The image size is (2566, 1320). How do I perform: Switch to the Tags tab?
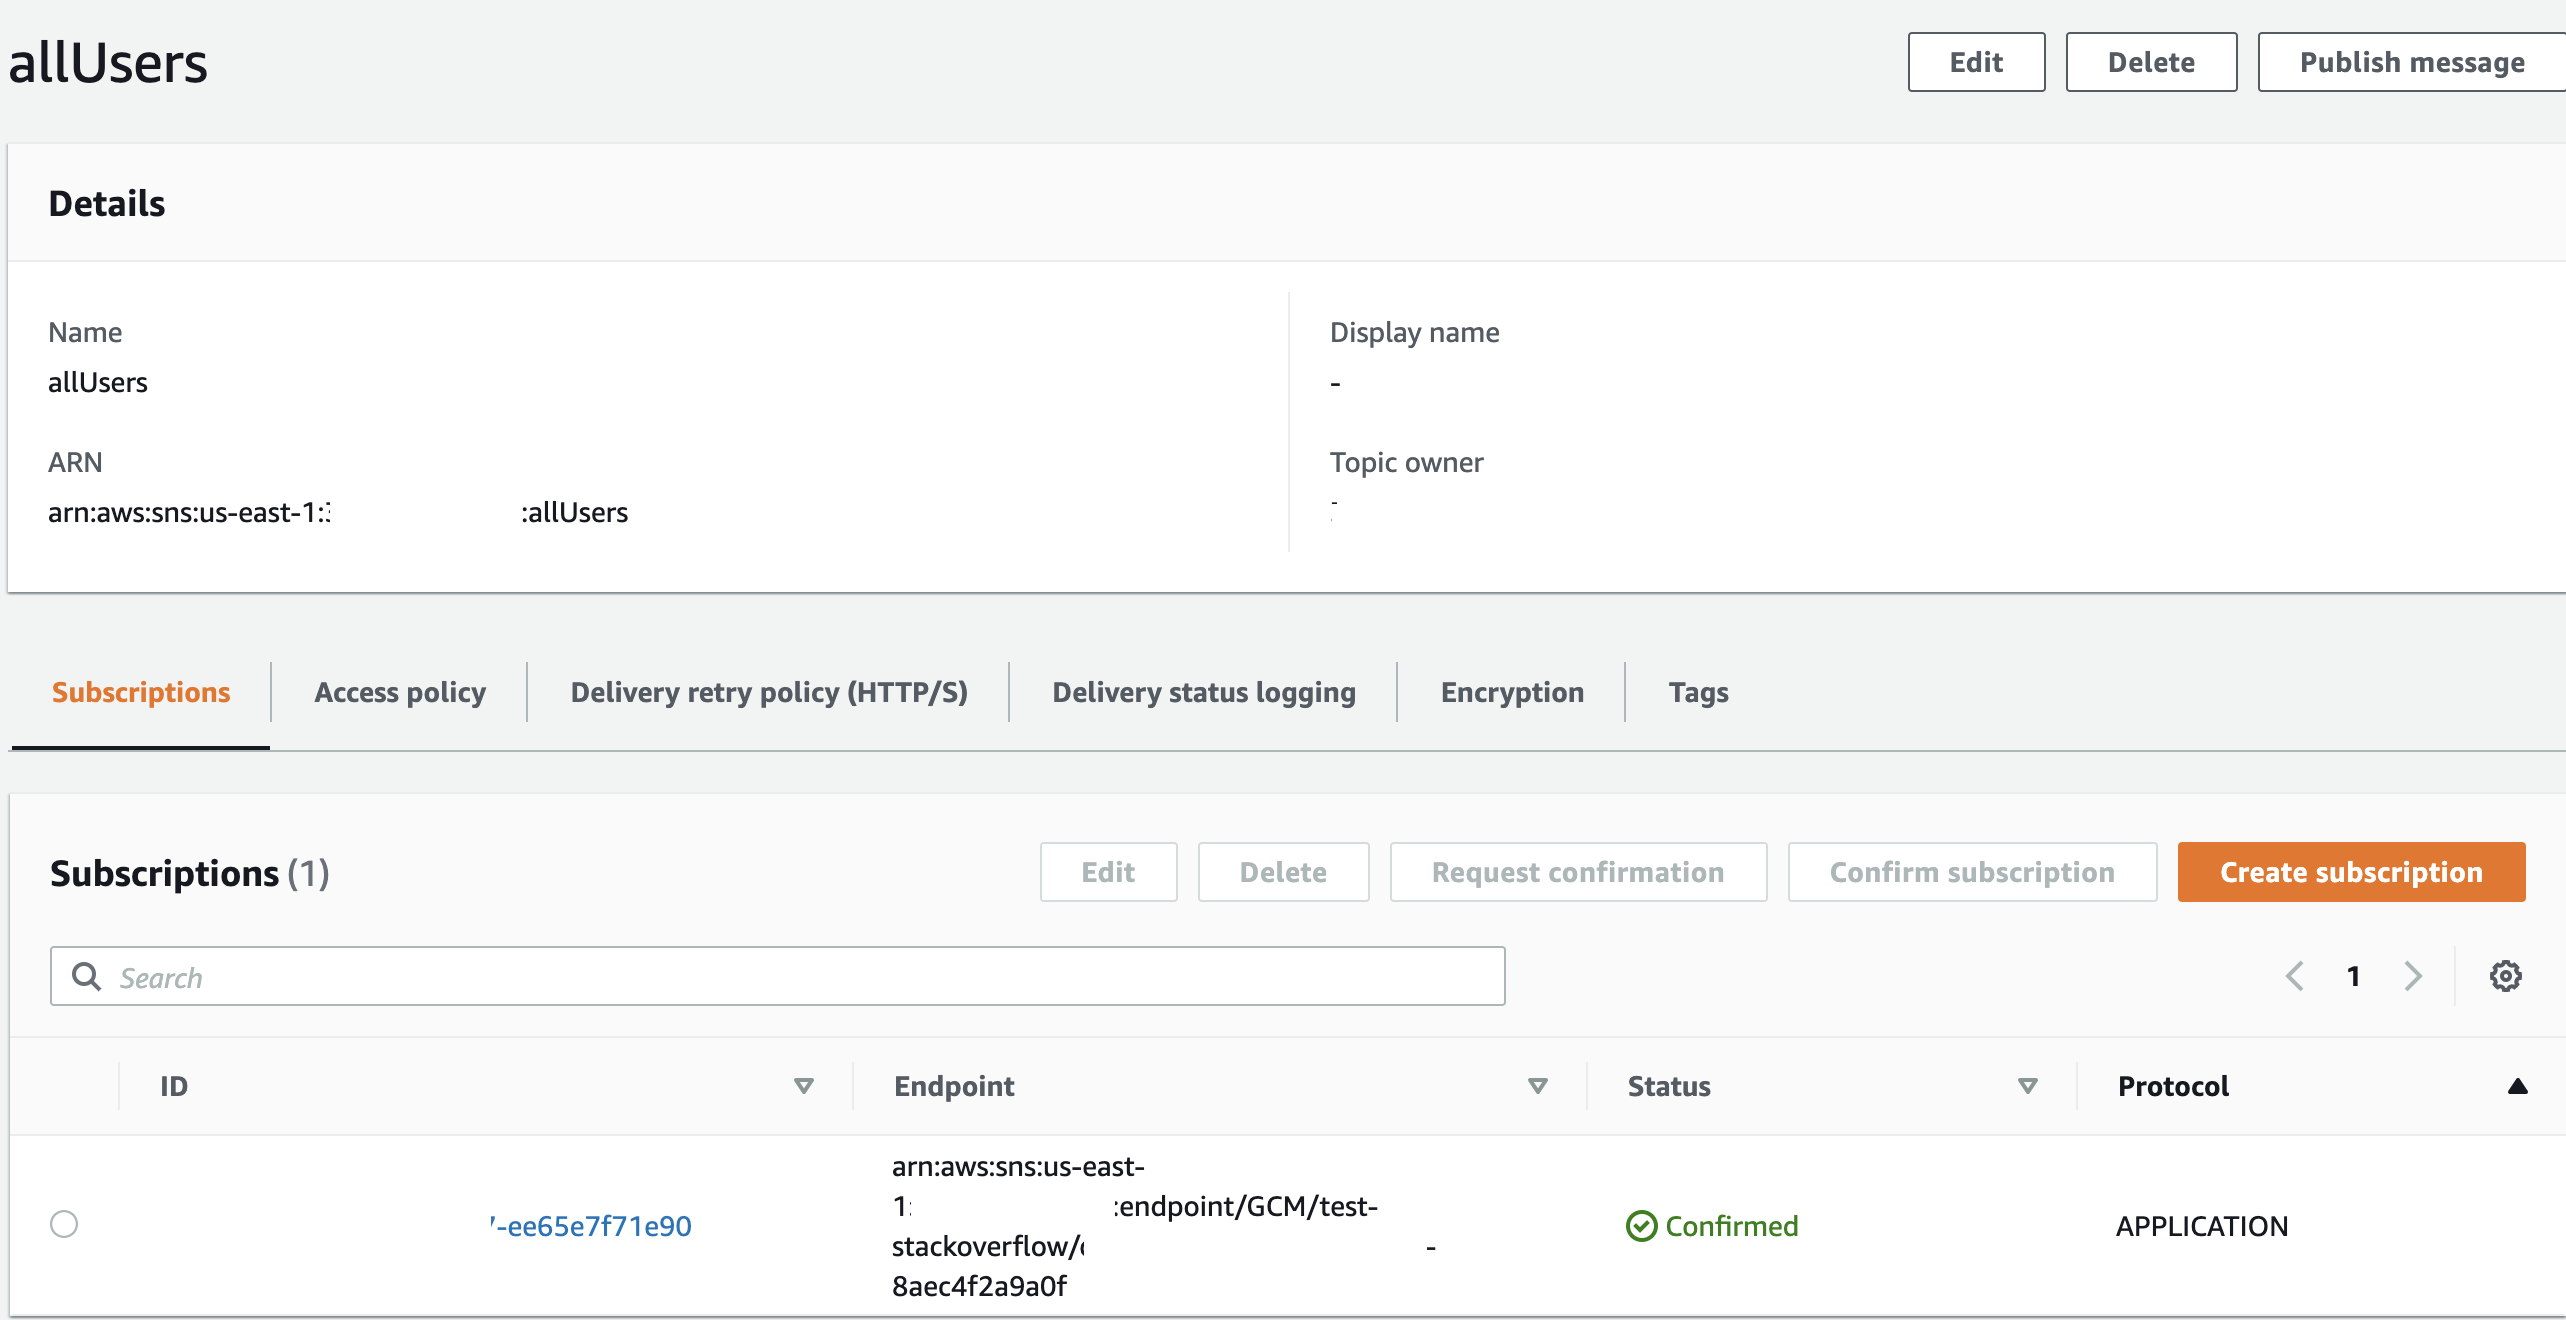[x=1698, y=692]
